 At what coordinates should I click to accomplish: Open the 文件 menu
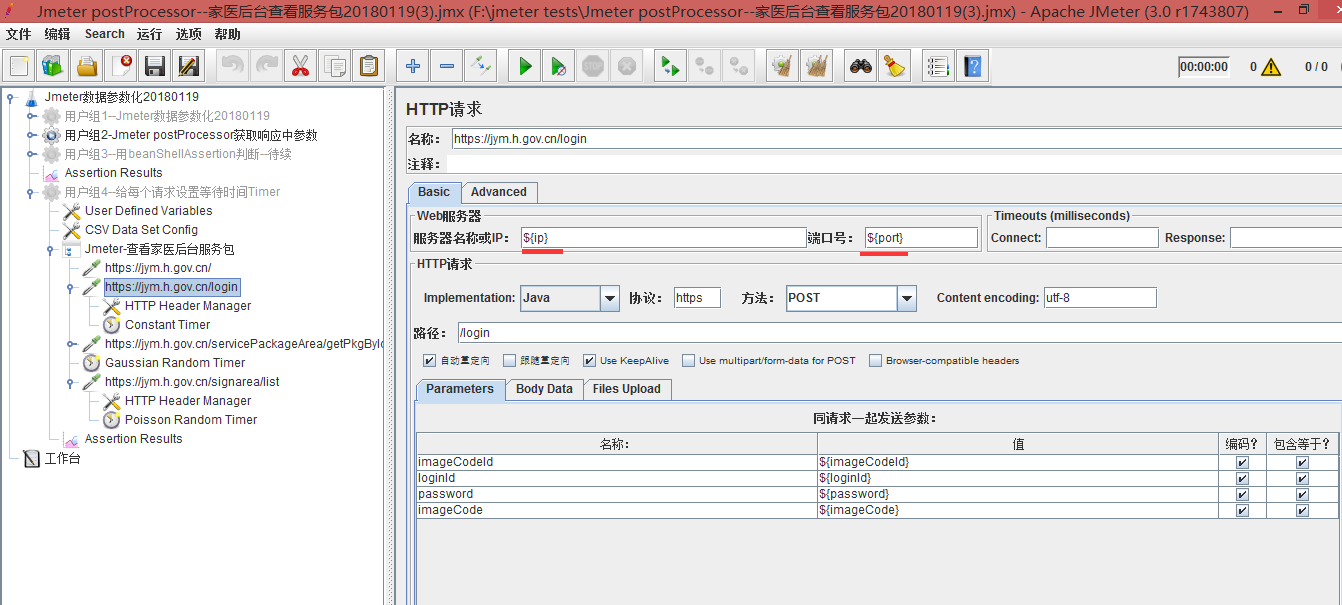pos(19,34)
